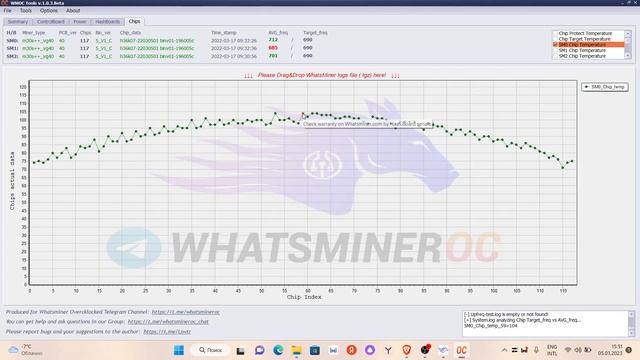Screen dimensions: 640x360
Task: Open the t.me/whatsmineroc channel link
Action: (x=186, y=312)
